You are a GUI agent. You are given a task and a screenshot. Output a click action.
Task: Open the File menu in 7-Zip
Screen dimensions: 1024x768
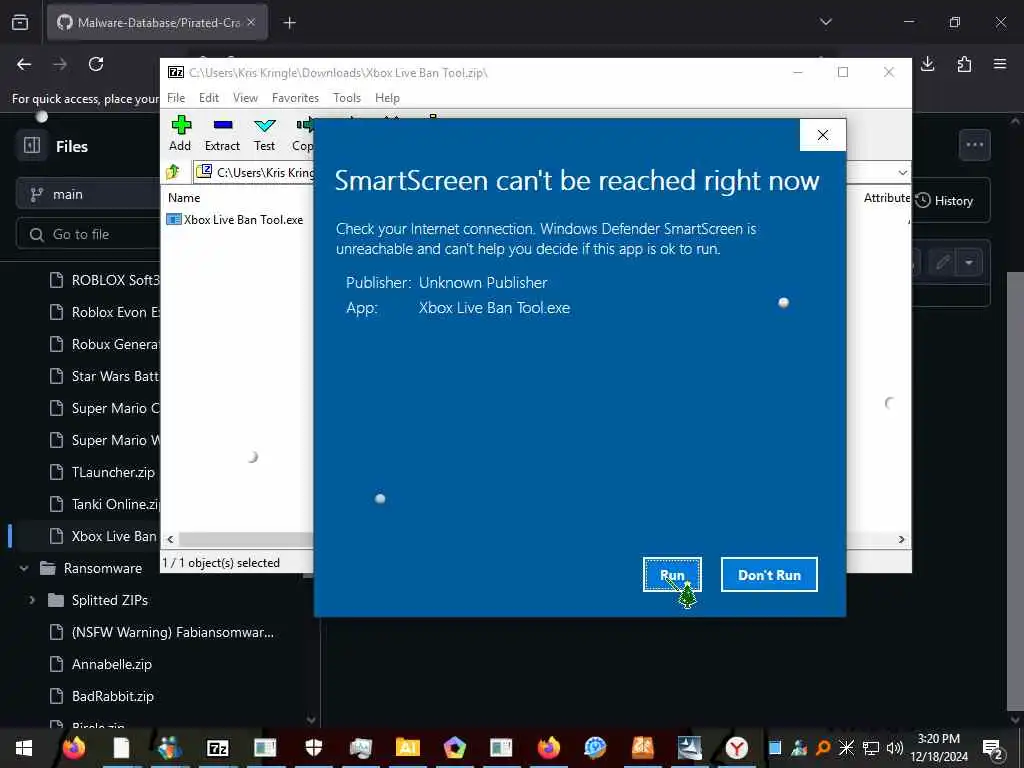coord(176,98)
